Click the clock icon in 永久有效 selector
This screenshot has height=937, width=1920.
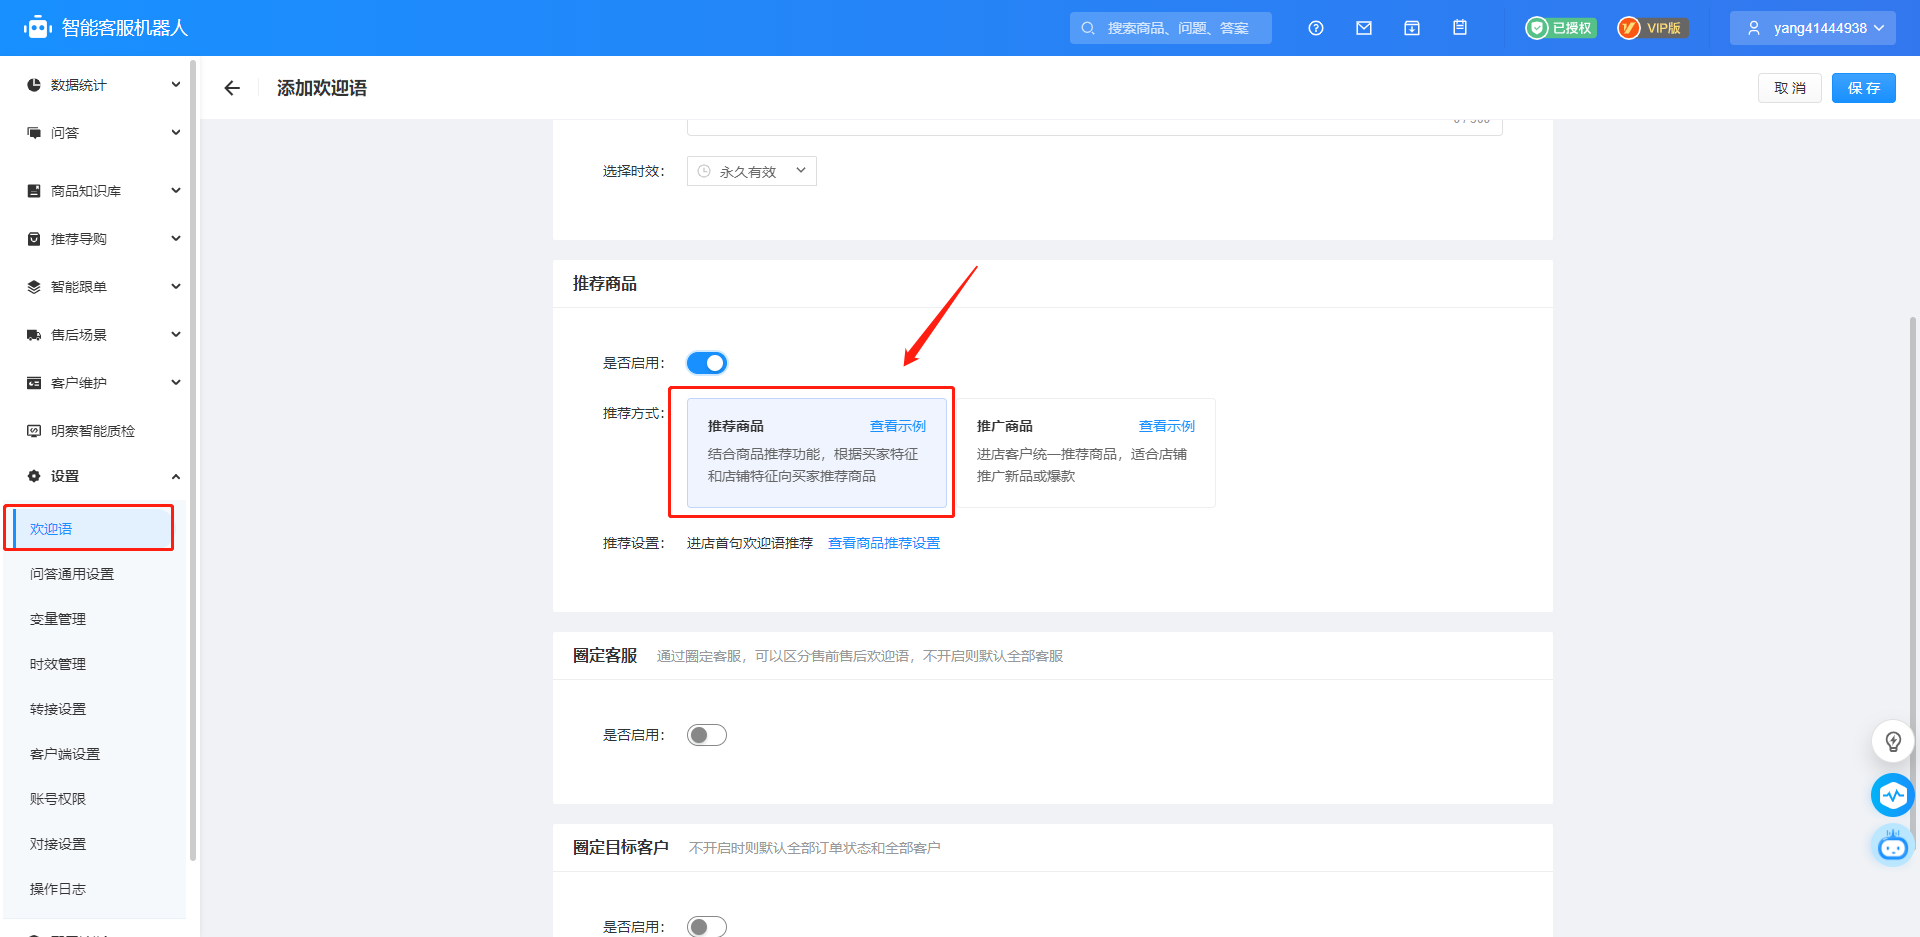[704, 171]
